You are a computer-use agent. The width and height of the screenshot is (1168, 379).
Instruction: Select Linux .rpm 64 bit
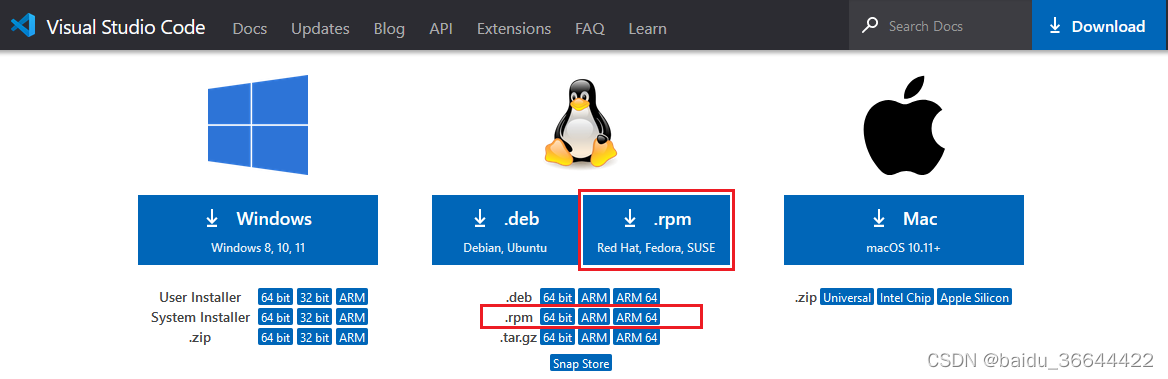558,317
